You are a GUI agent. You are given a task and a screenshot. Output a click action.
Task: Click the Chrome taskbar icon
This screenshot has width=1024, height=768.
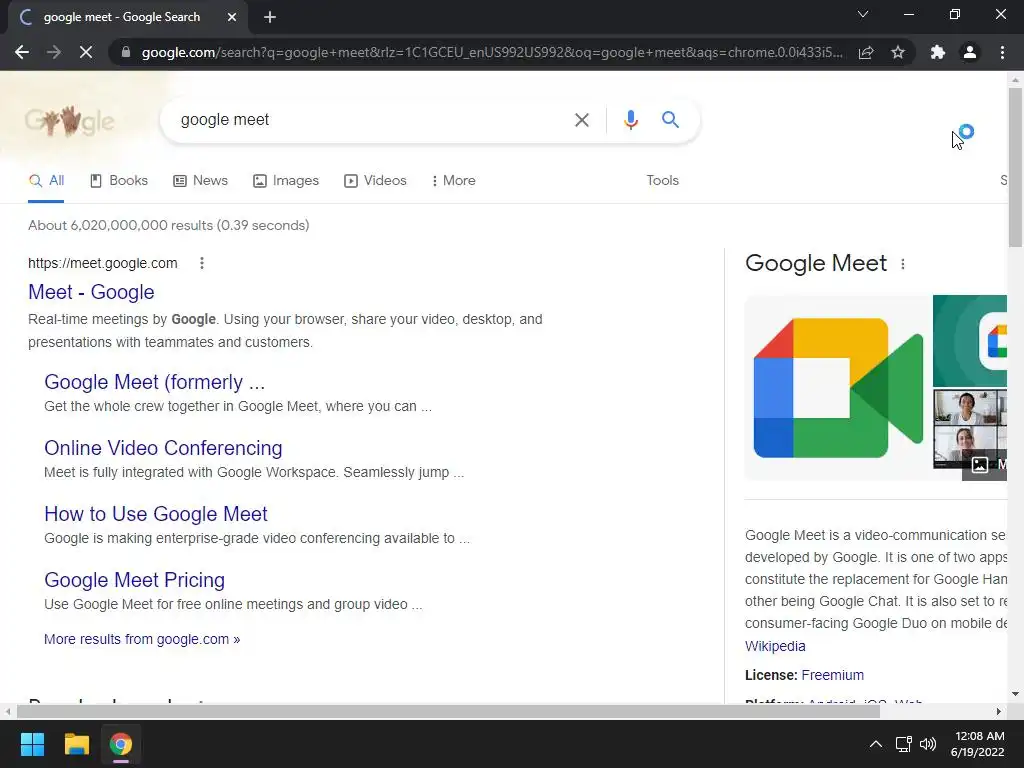(x=121, y=744)
